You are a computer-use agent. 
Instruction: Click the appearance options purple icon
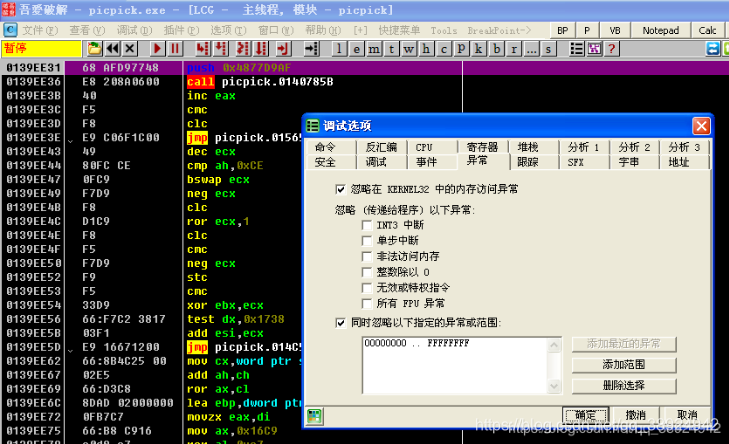[x=594, y=48]
